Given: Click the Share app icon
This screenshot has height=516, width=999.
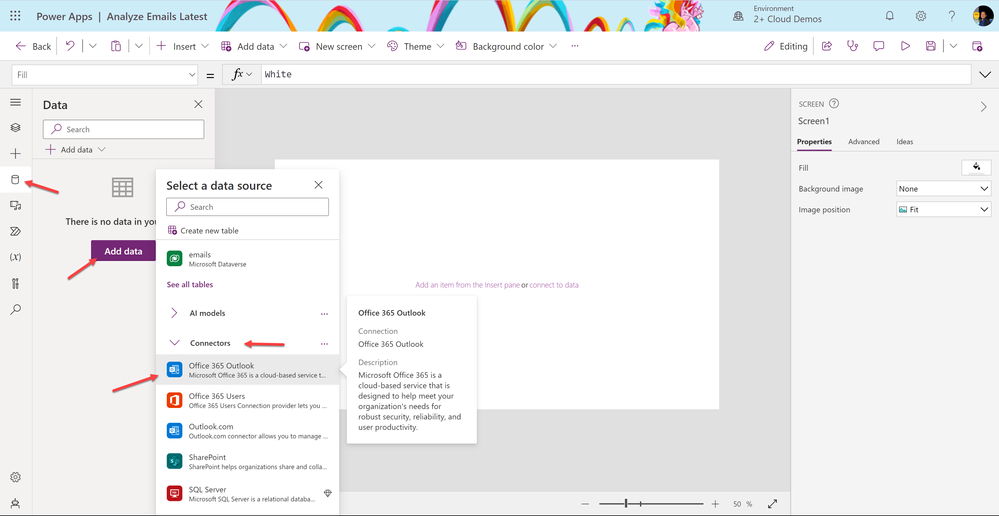Looking at the screenshot, I should 827,46.
